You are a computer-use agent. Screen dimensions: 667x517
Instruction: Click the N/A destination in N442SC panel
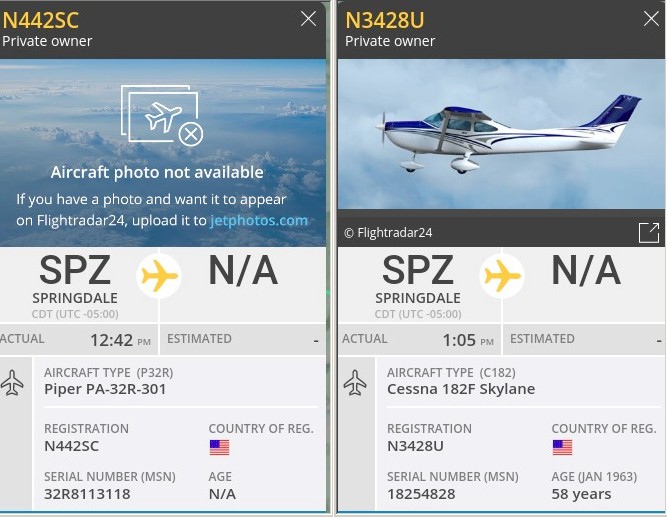click(x=243, y=271)
